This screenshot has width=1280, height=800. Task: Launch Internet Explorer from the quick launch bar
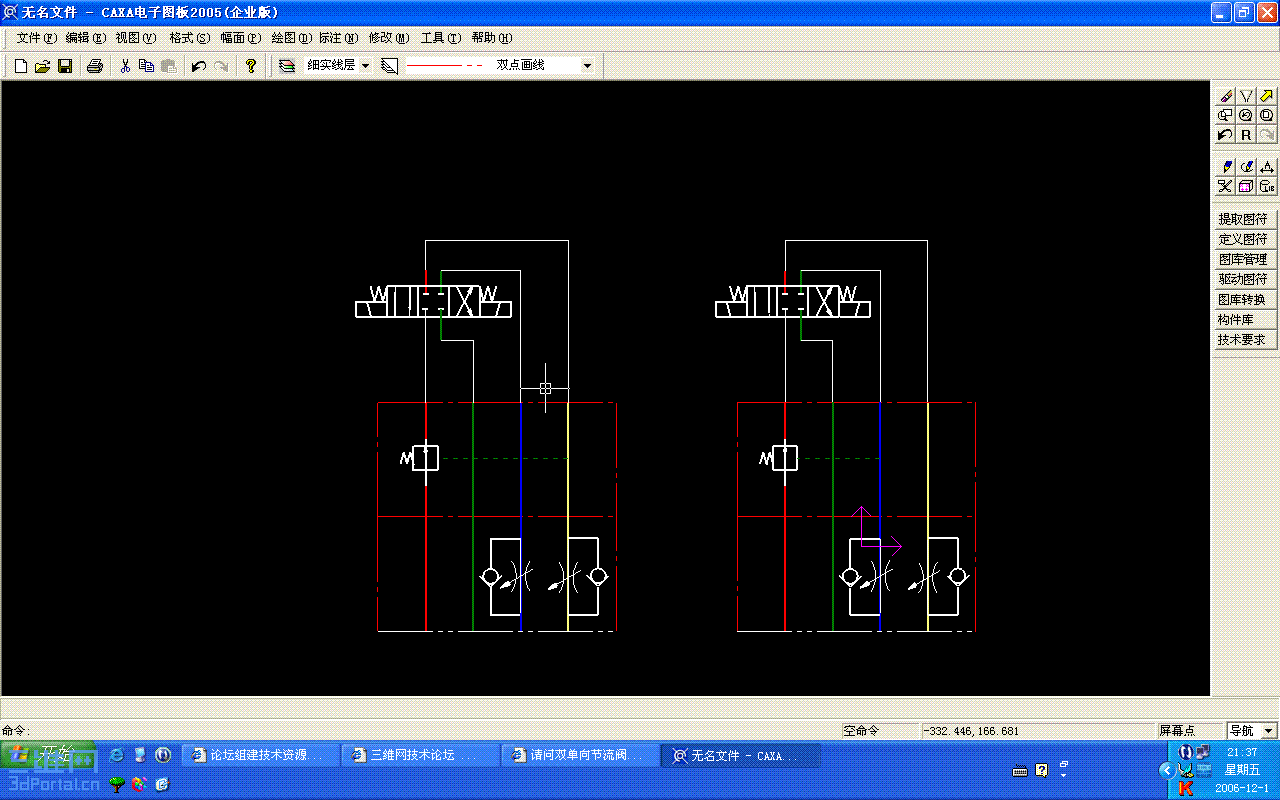(117, 755)
